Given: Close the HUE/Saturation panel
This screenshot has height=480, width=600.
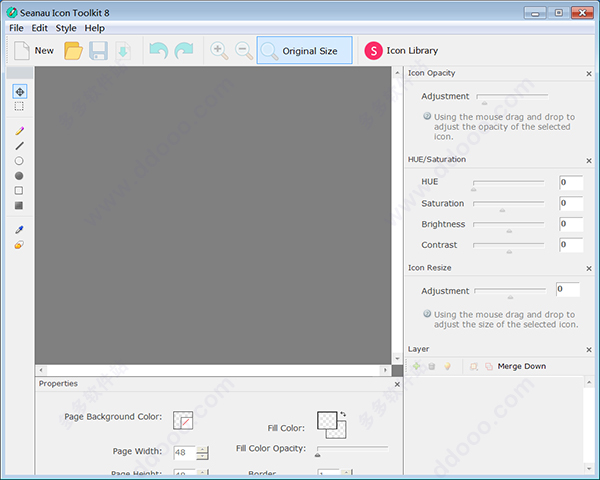Looking at the screenshot, I should (589, 161).
